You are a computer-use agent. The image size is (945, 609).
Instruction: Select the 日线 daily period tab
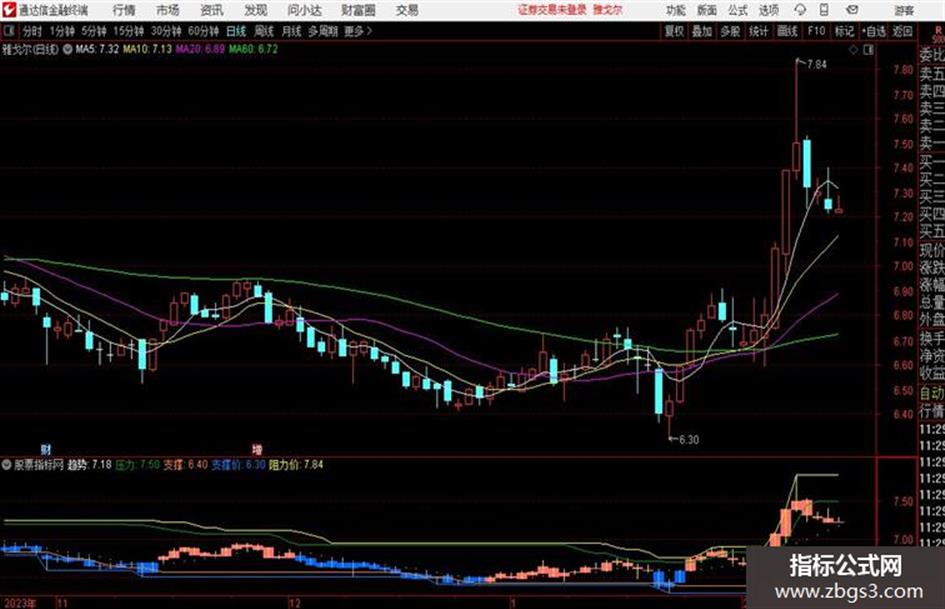click(x=236, y=31)
